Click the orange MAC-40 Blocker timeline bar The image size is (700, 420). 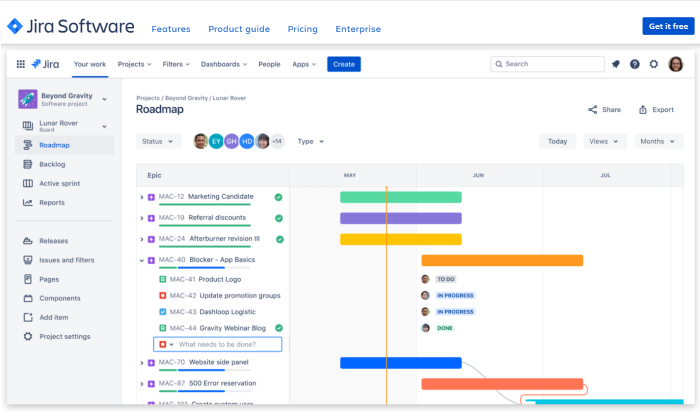(x=502, y=260)
